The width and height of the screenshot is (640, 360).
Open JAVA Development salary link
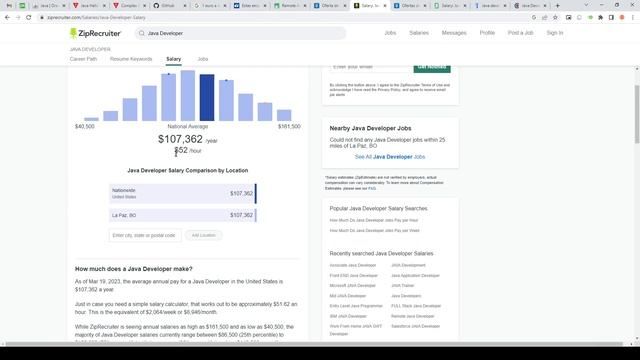pos(408,265)
